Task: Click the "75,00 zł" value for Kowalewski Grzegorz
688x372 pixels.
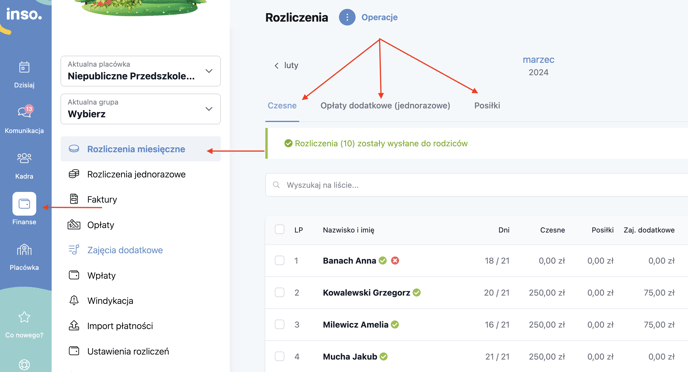Action: click(659, 293)
